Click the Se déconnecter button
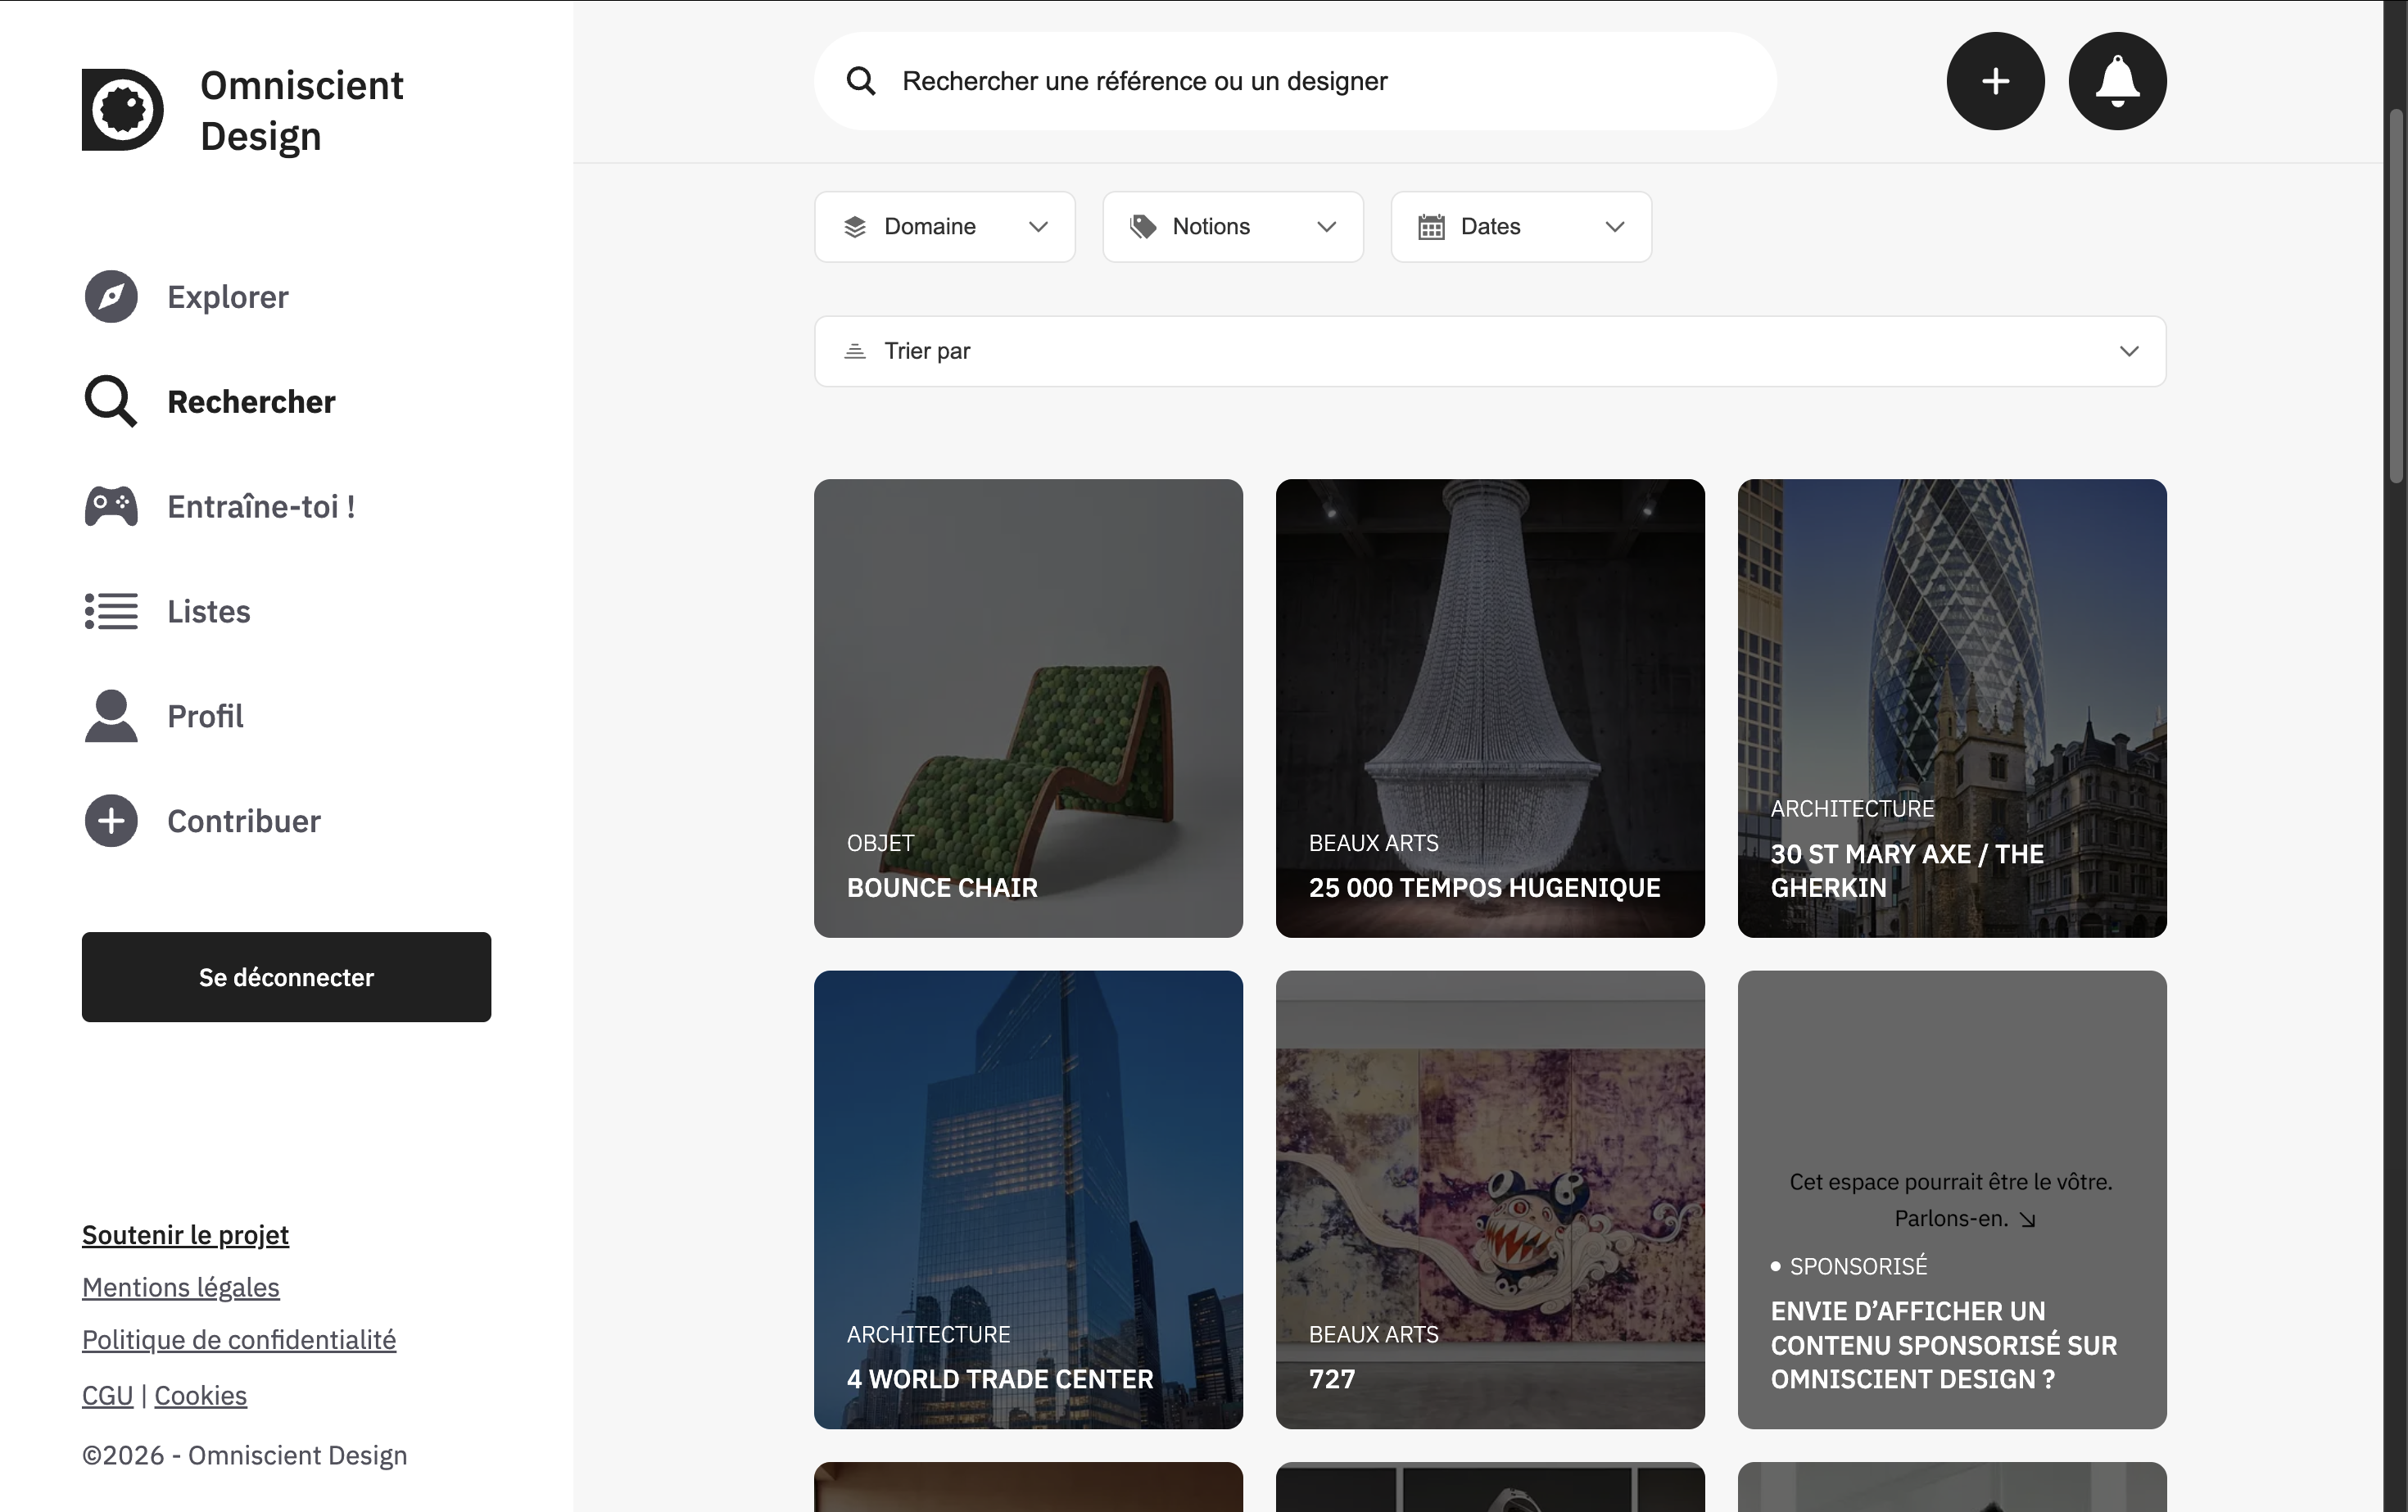 coord(286,977)
